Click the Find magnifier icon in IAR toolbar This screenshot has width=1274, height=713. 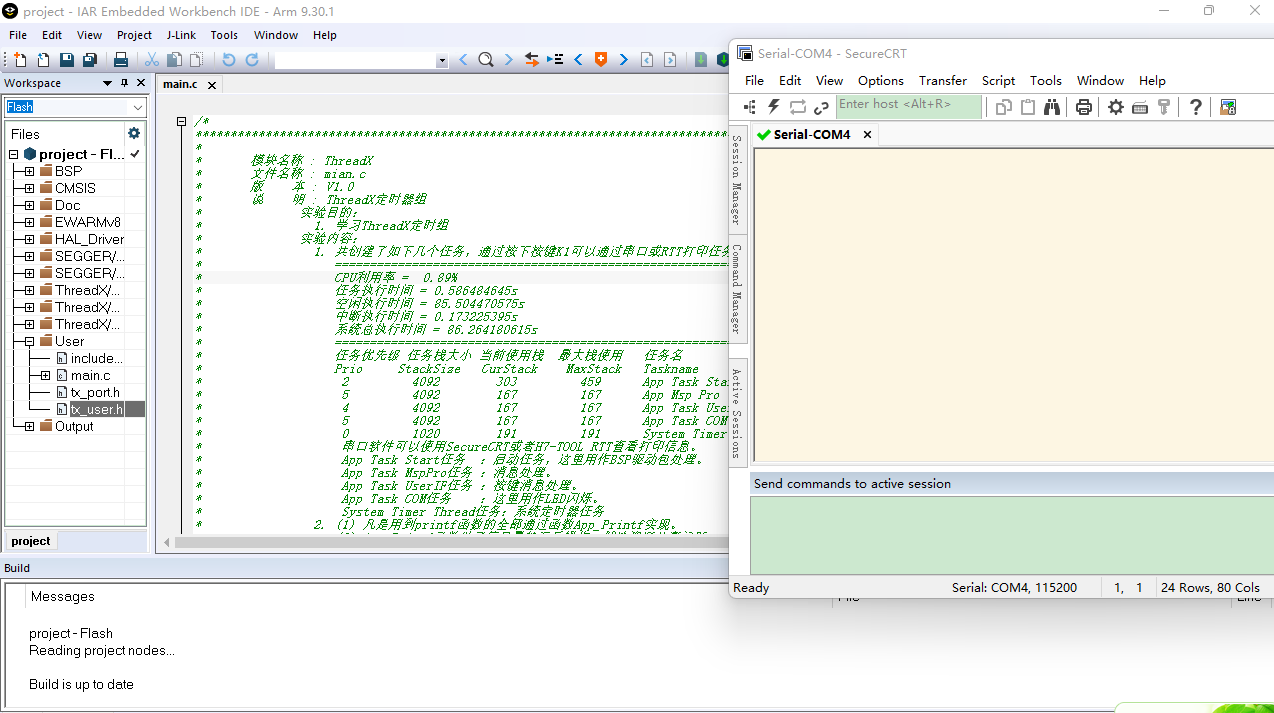tap(486, 60)
